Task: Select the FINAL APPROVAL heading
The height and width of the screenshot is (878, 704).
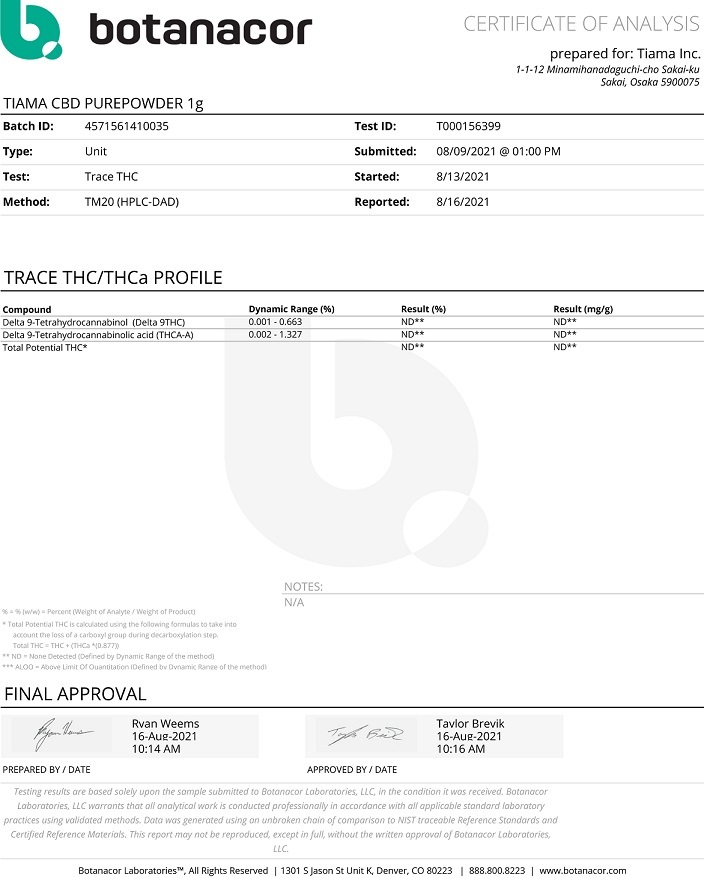Action: coord(75,694)
